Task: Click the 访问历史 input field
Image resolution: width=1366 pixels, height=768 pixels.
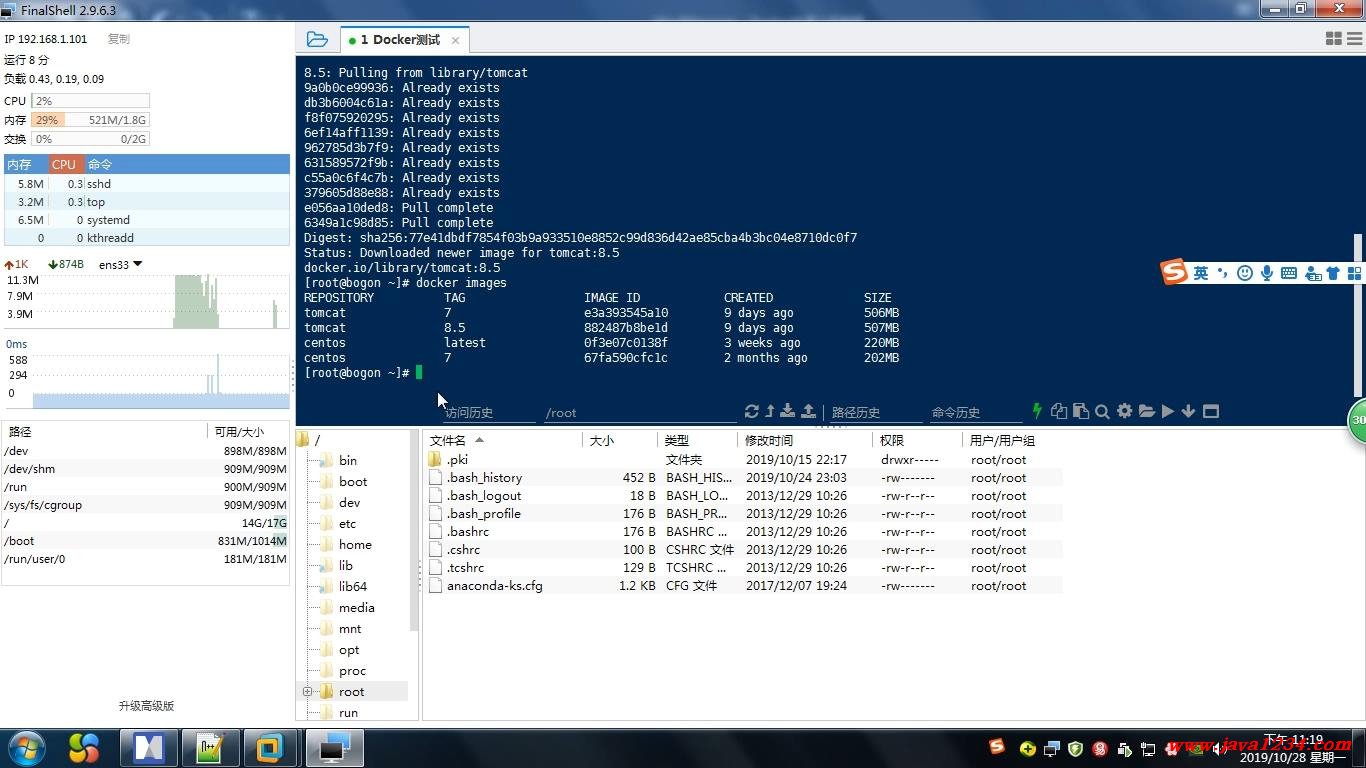Action: pyautogui.click(x=489, y=412)
